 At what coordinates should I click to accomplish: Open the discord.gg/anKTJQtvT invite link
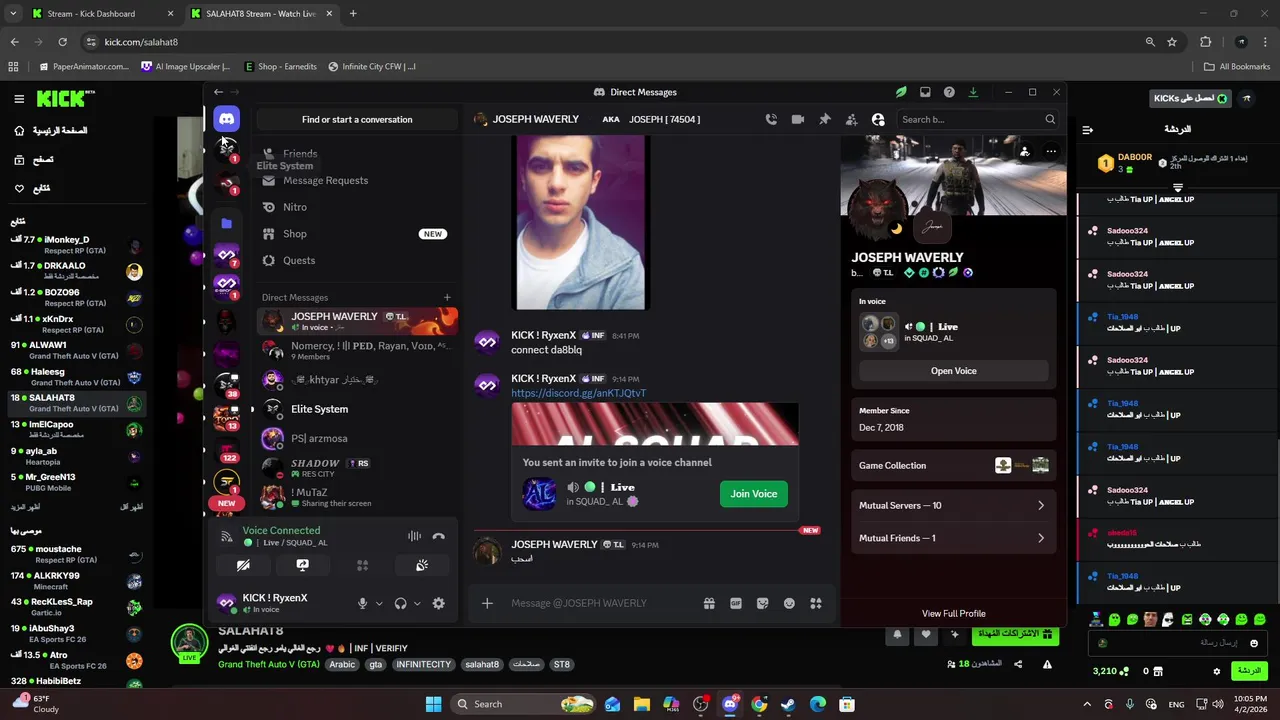click(578, 393)
